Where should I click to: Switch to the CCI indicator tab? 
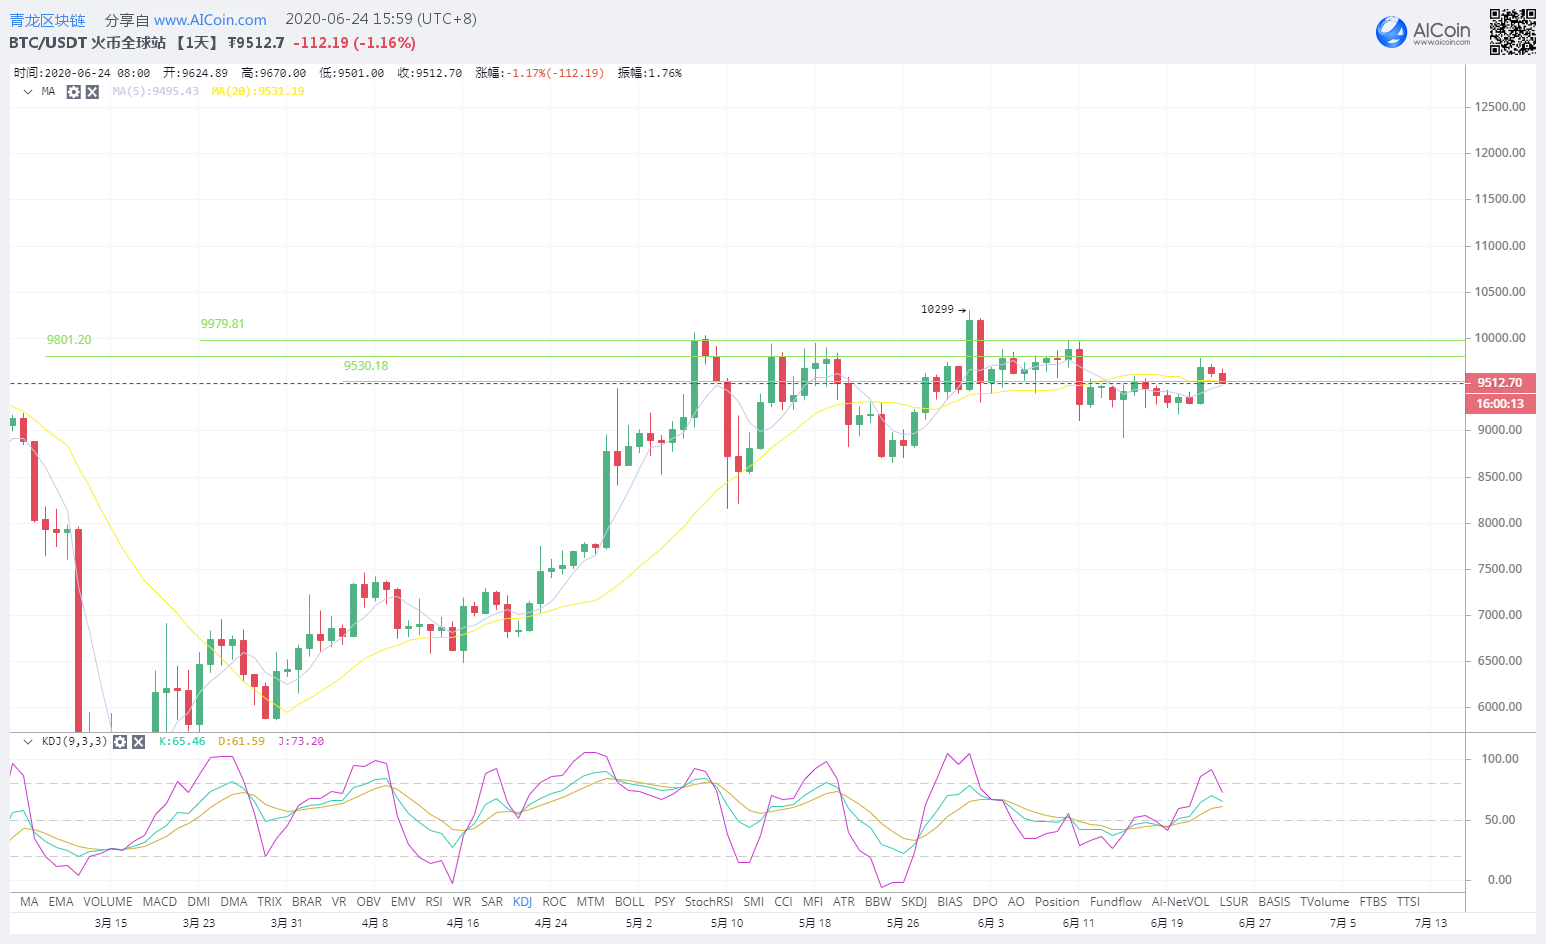coord(783,902)
